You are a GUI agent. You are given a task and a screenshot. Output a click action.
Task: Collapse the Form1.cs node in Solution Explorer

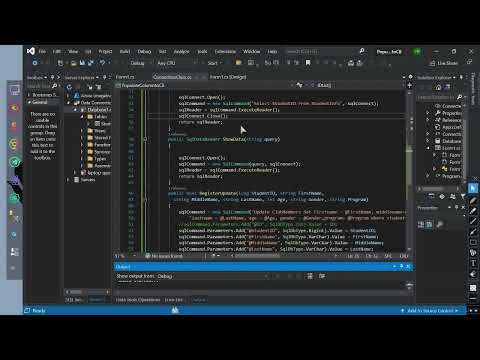click(x=428, y=148)
